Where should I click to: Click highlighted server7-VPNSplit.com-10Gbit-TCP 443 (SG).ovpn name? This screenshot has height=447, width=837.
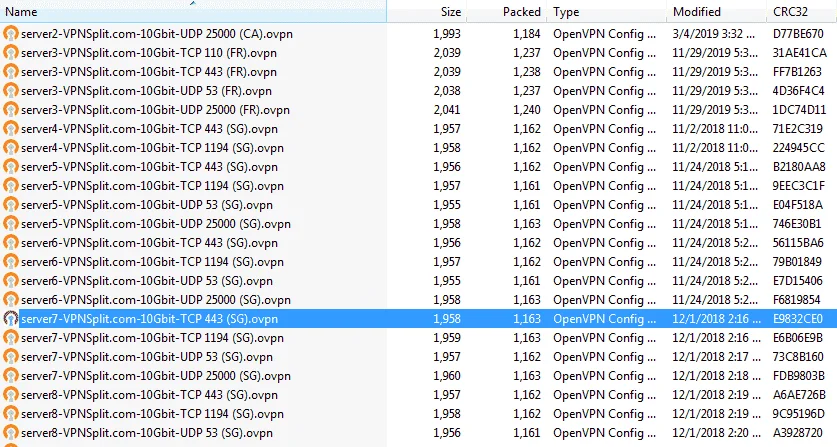[x=149, y=319]
